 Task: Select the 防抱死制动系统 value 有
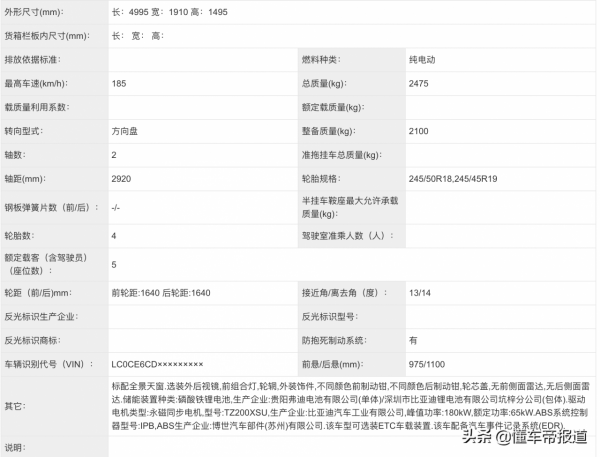tap(413, 340)
